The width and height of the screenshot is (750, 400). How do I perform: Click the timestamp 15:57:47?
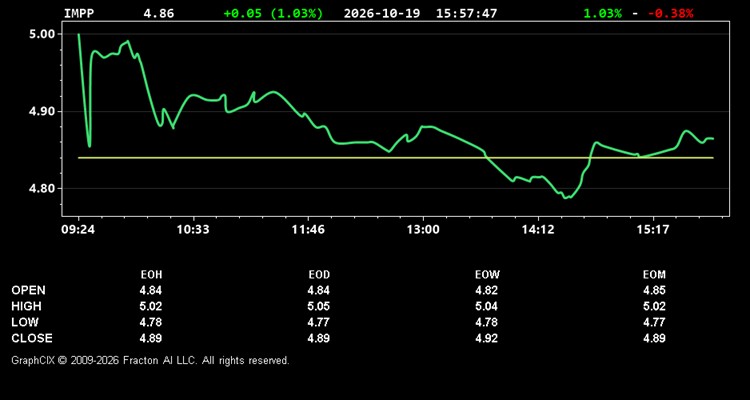tap(466, 13)
